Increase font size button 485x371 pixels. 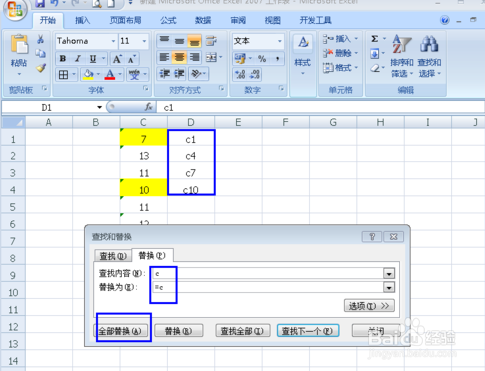117,59
